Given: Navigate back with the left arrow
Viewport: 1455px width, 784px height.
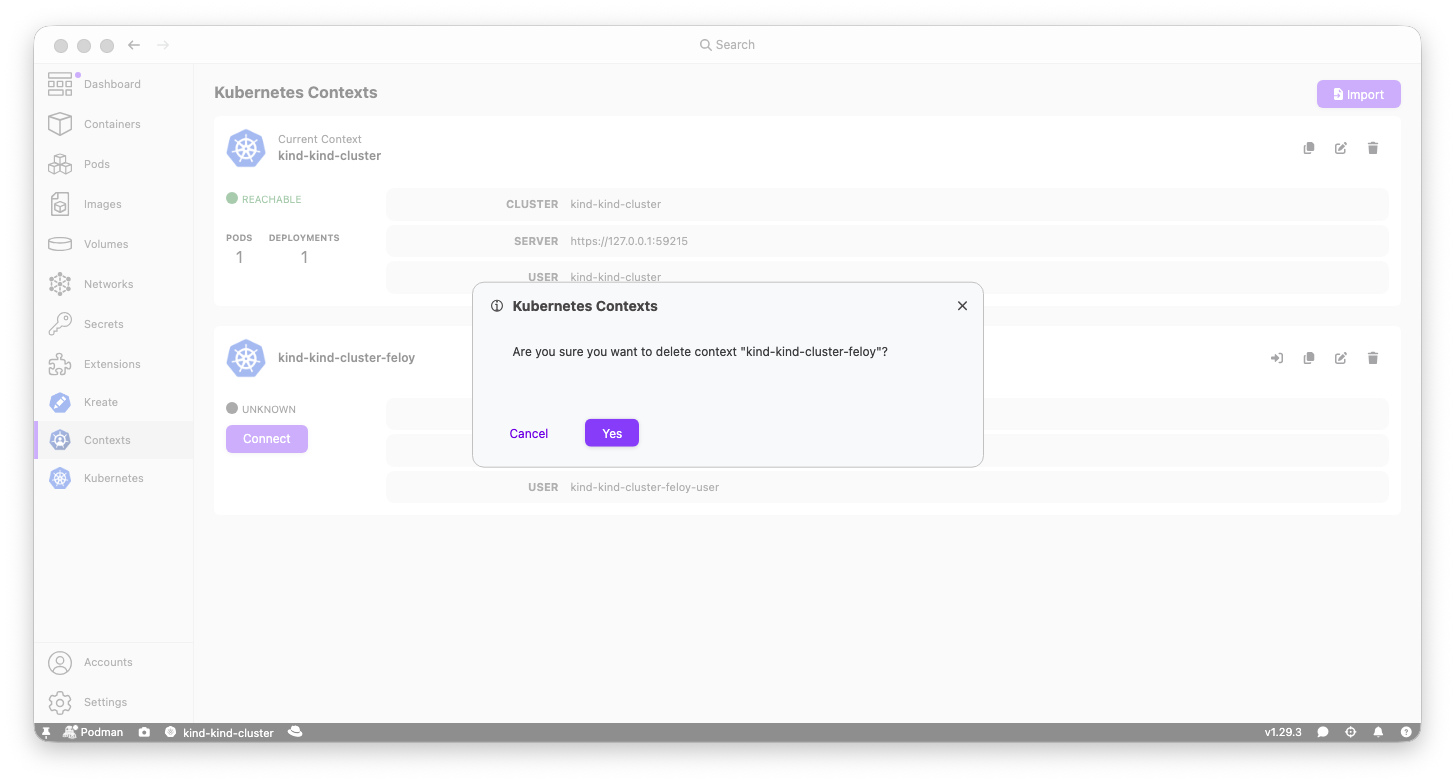Looking at the screenshot, I should coord(134,45).
